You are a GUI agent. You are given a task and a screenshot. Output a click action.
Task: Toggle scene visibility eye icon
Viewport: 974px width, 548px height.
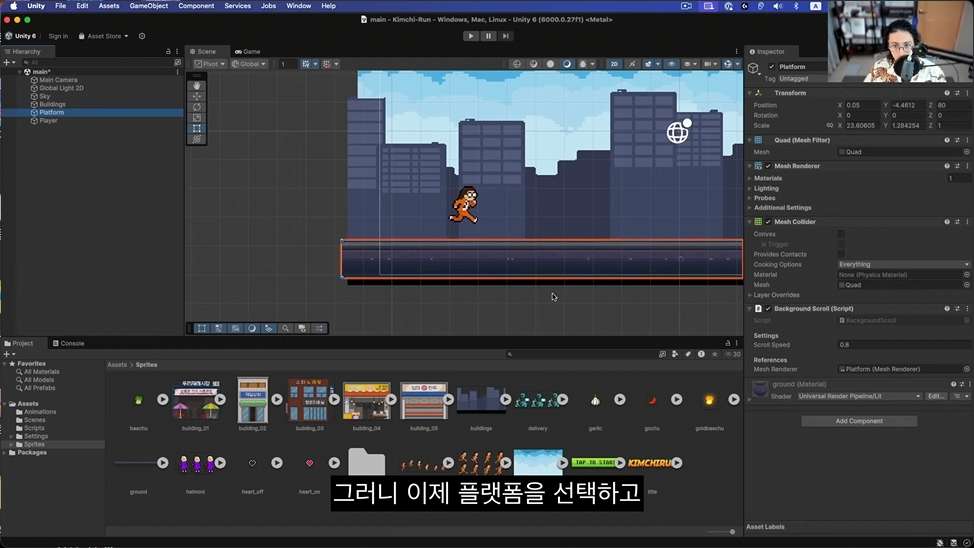point(671,64)
